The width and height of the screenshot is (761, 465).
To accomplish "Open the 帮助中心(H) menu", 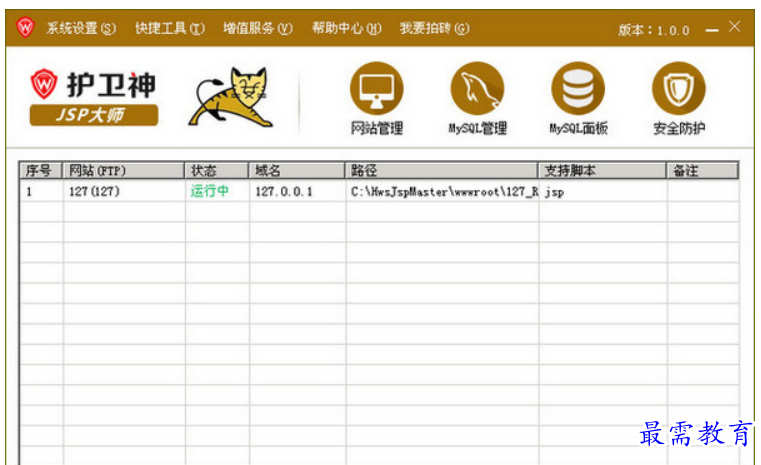I will coord(347,28).
